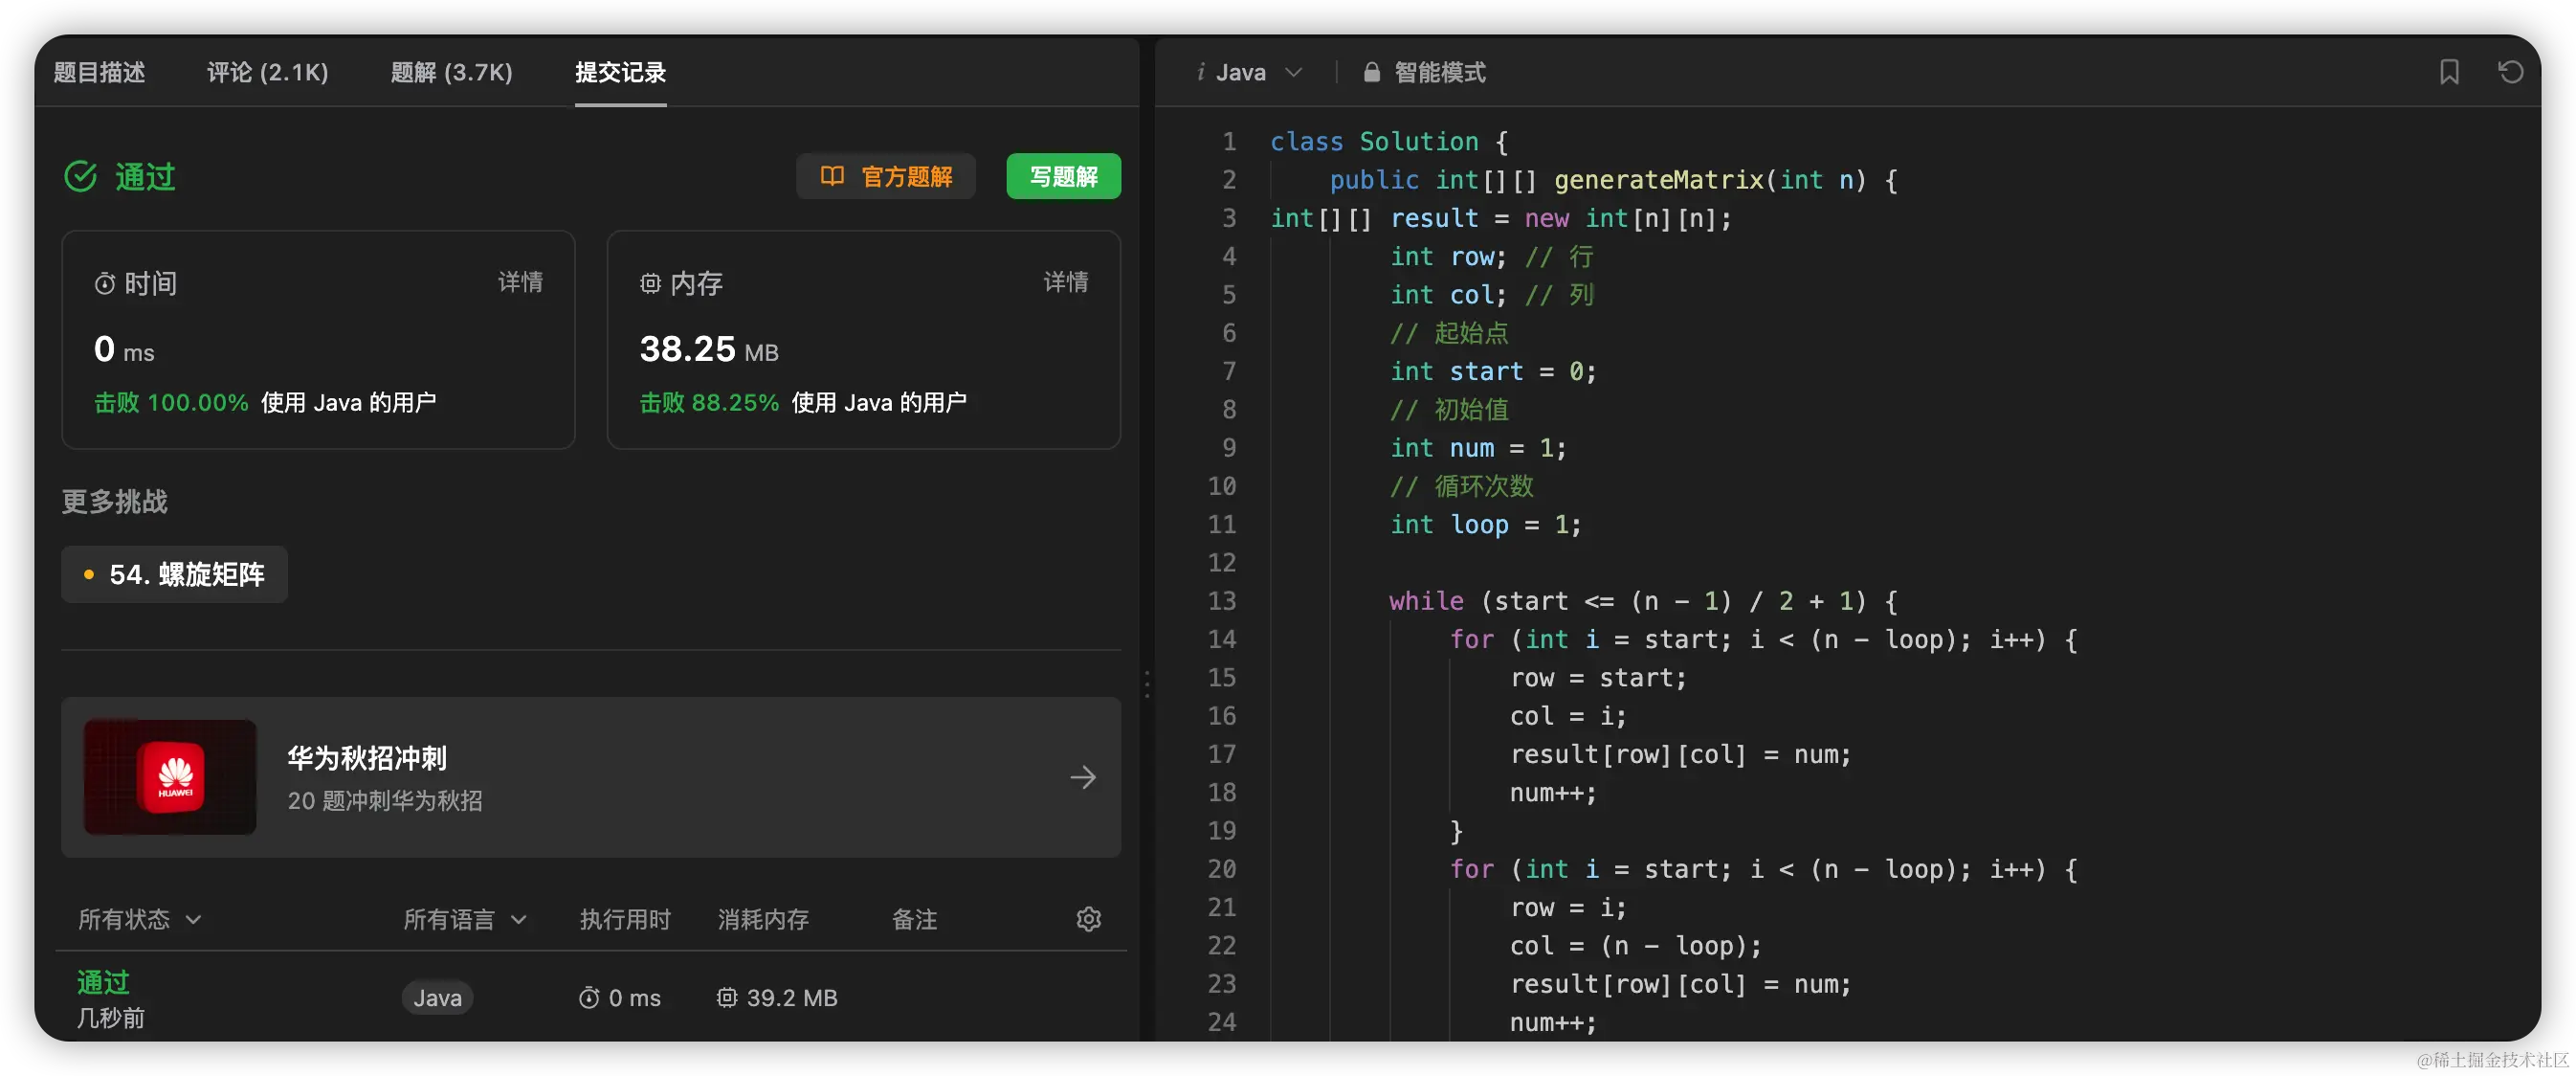Switch to the 题目描述 tab
Screen dimensions: 2576x1076
99,72
